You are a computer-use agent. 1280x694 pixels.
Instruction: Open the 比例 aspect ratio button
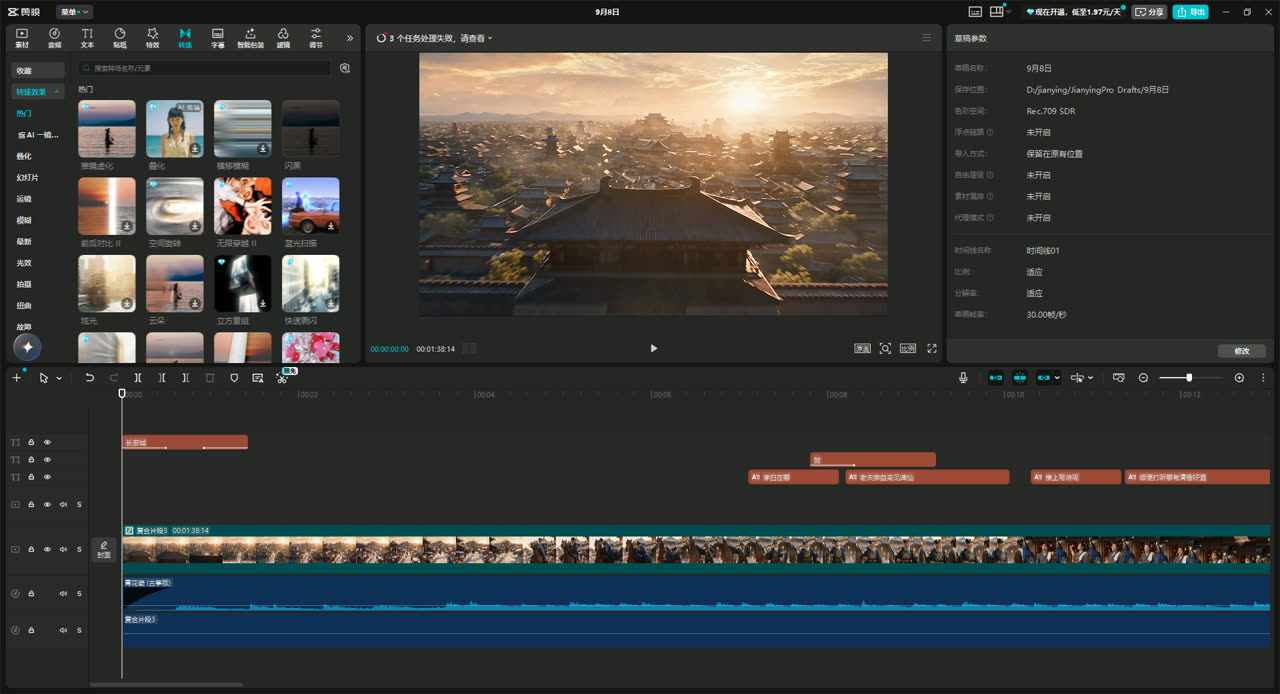908,348
